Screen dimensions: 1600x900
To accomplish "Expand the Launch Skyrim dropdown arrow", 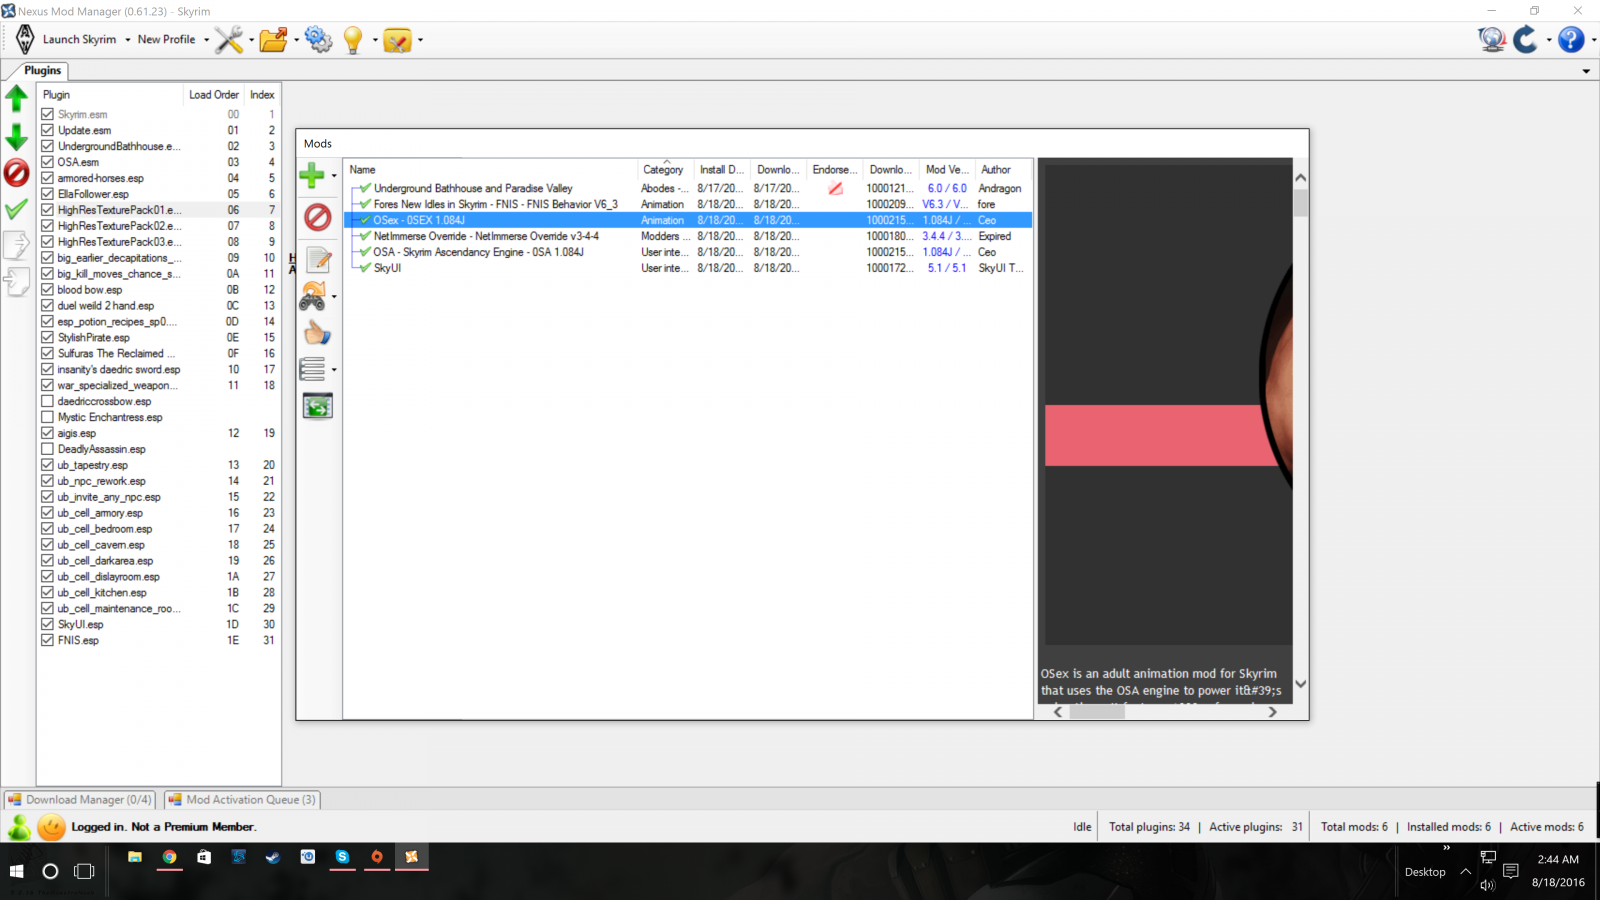I will 128,40.
